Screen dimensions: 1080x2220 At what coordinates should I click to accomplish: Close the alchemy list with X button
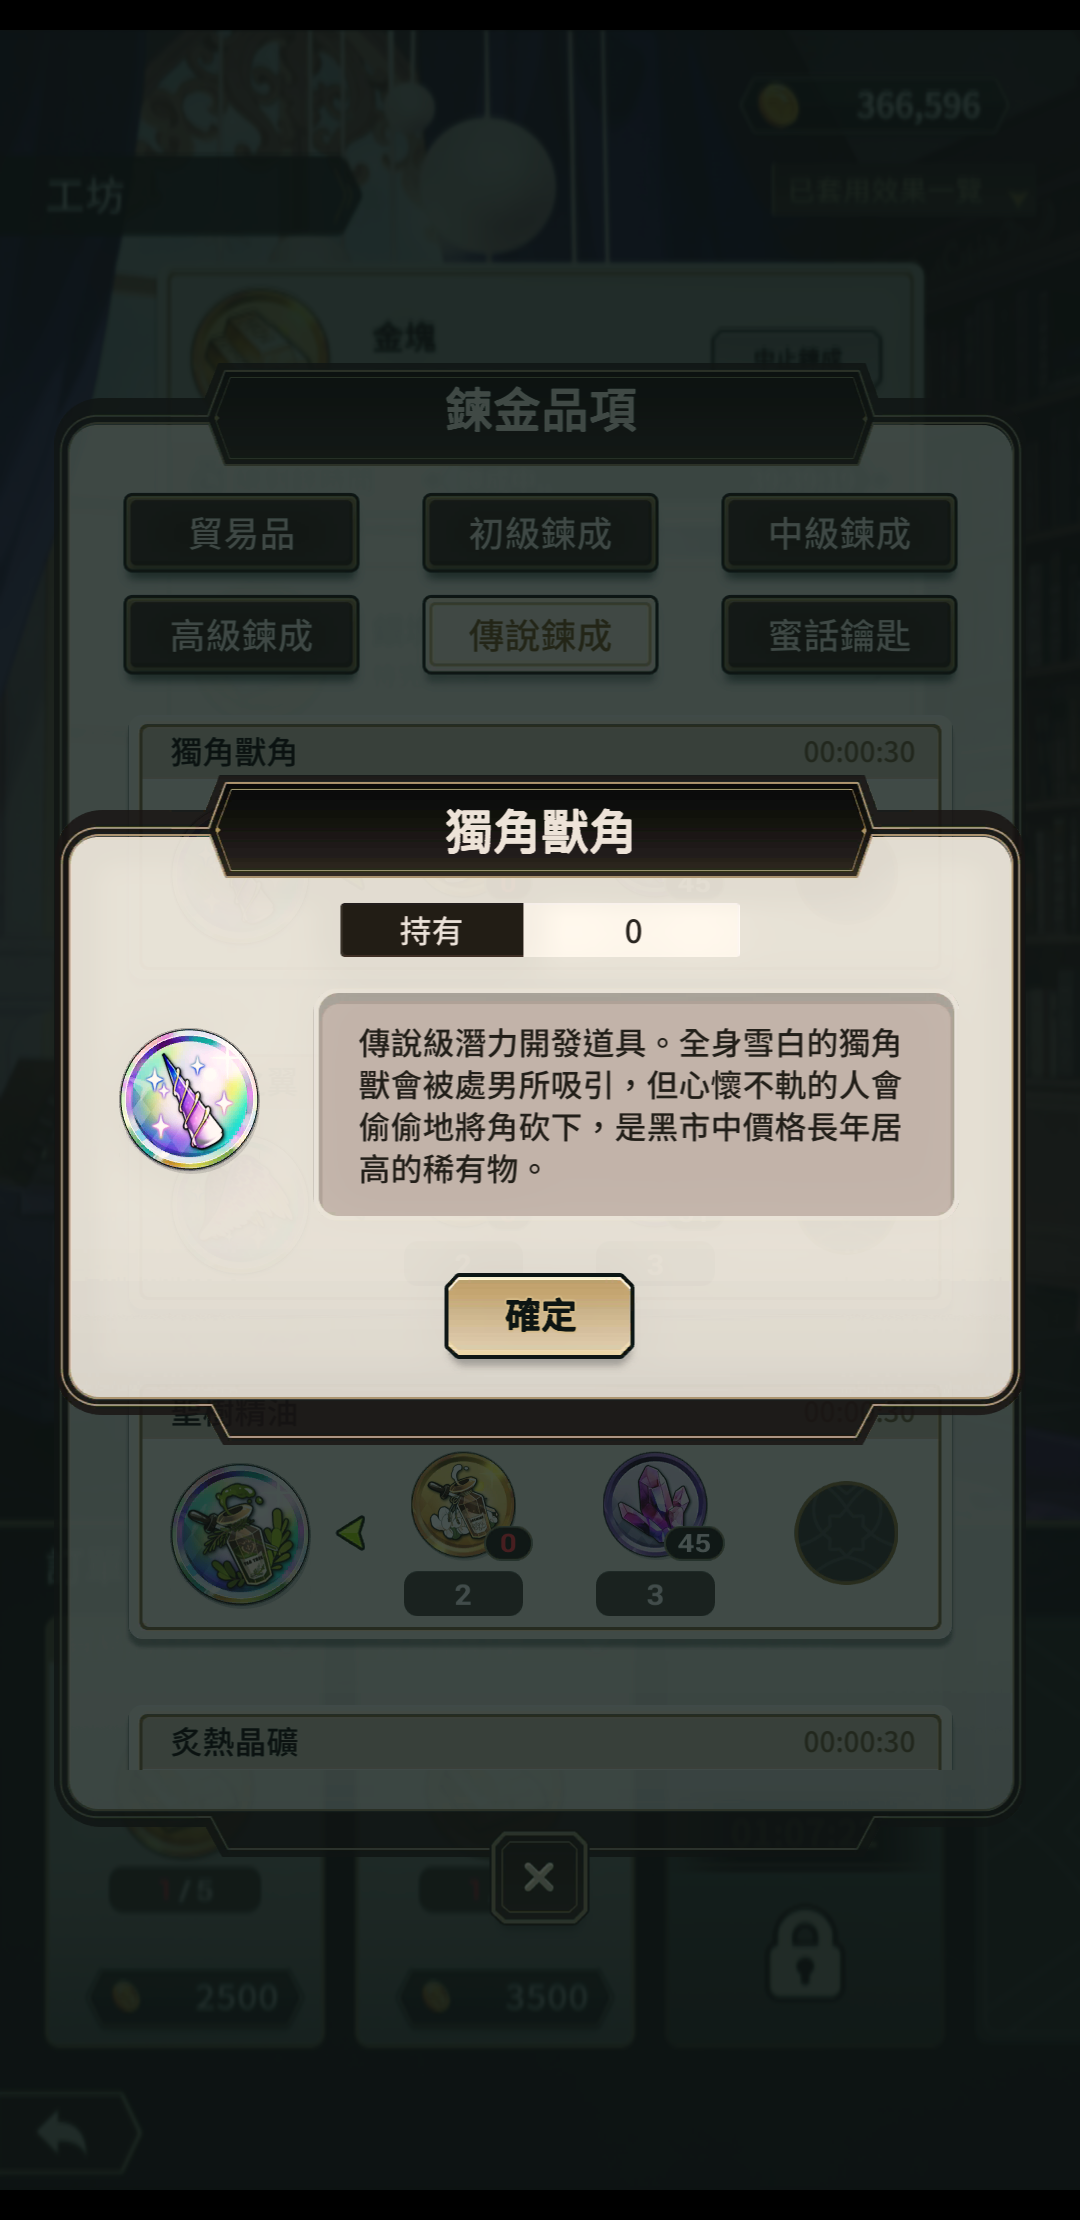coord(539,1877)
